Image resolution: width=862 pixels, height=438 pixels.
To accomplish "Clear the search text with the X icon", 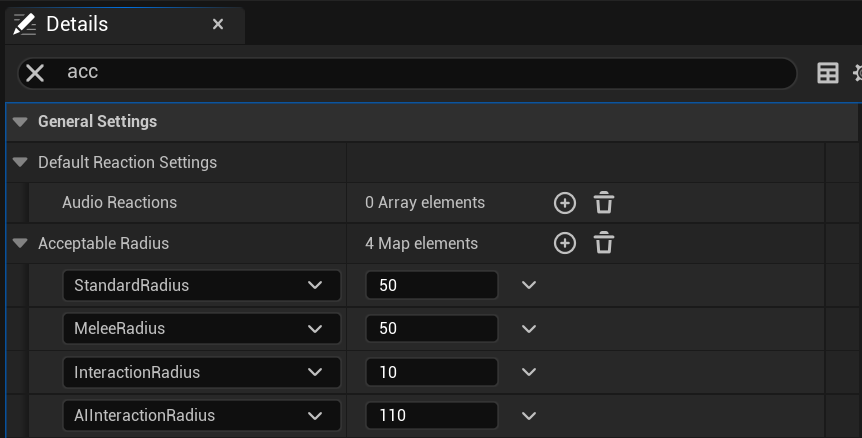I will (x=35, y=72).
